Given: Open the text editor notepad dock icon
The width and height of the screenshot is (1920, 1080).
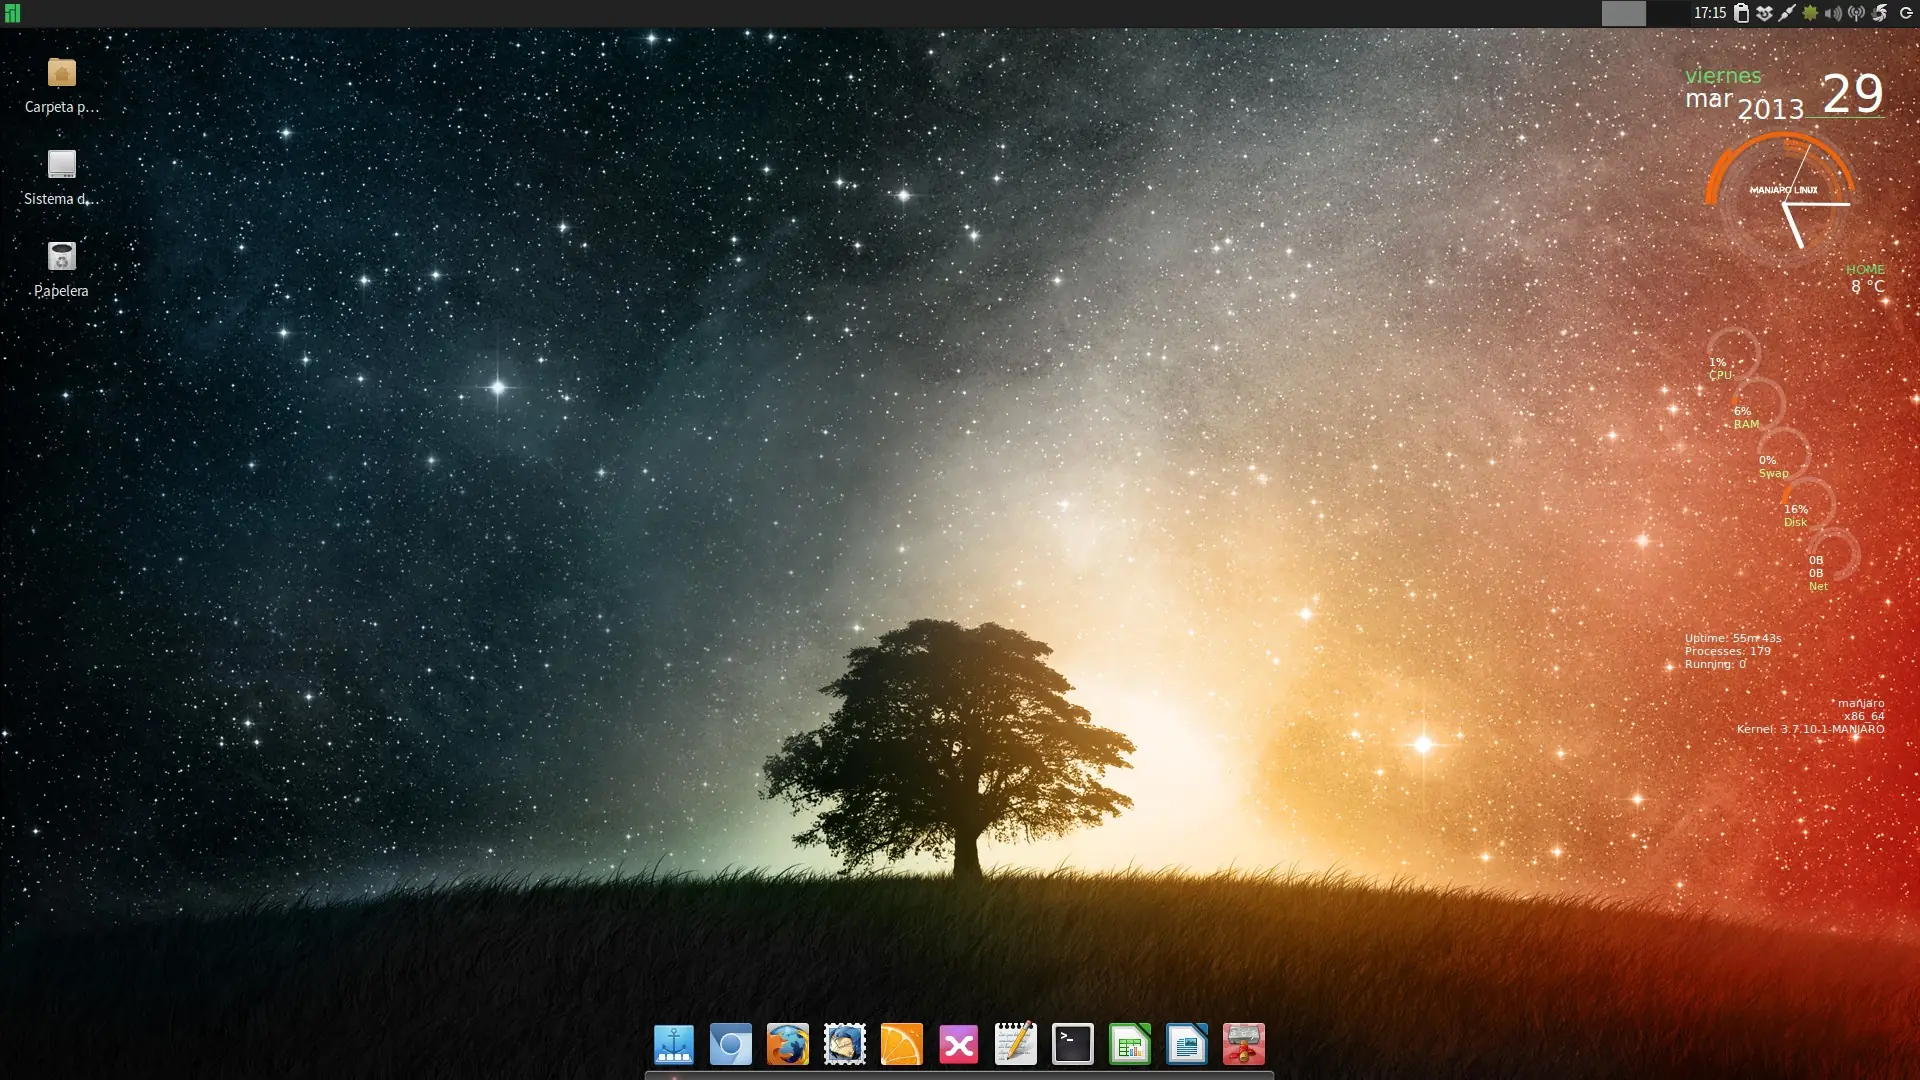Looking at the screenshot, I should [1016, 1045].
